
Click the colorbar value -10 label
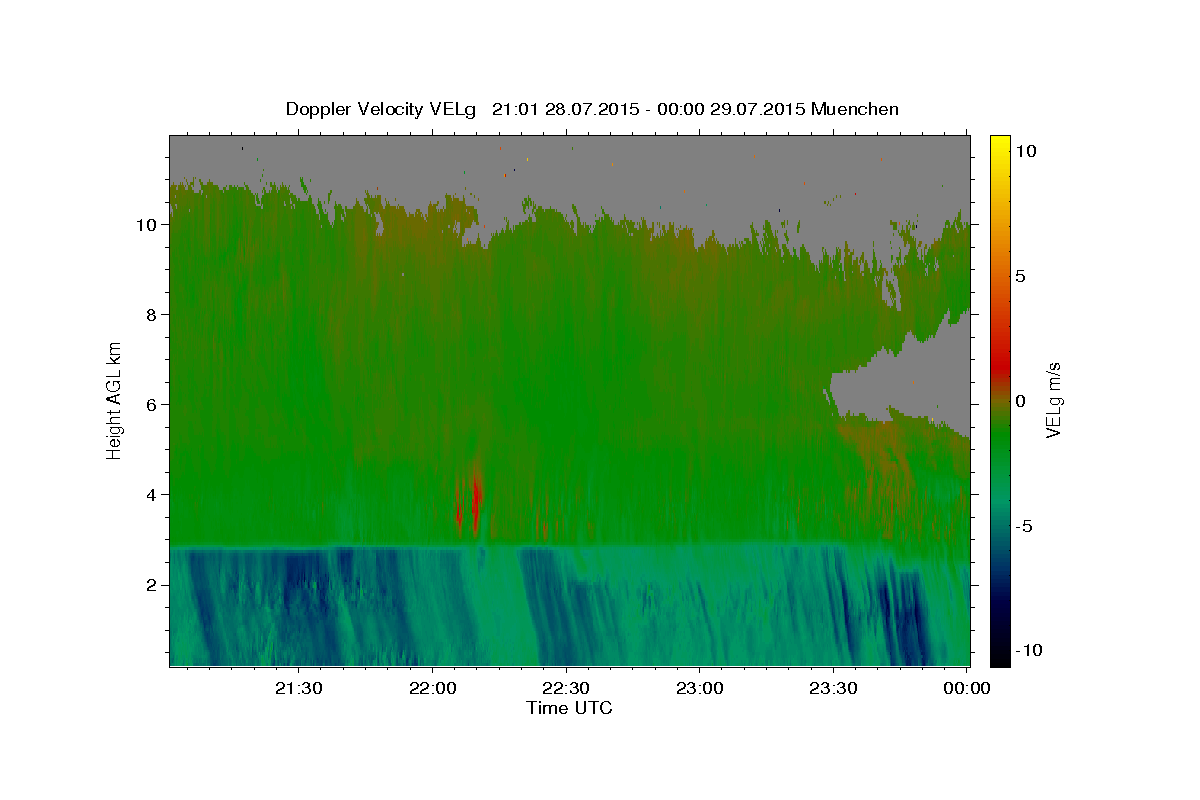(x=1027, y=651)
